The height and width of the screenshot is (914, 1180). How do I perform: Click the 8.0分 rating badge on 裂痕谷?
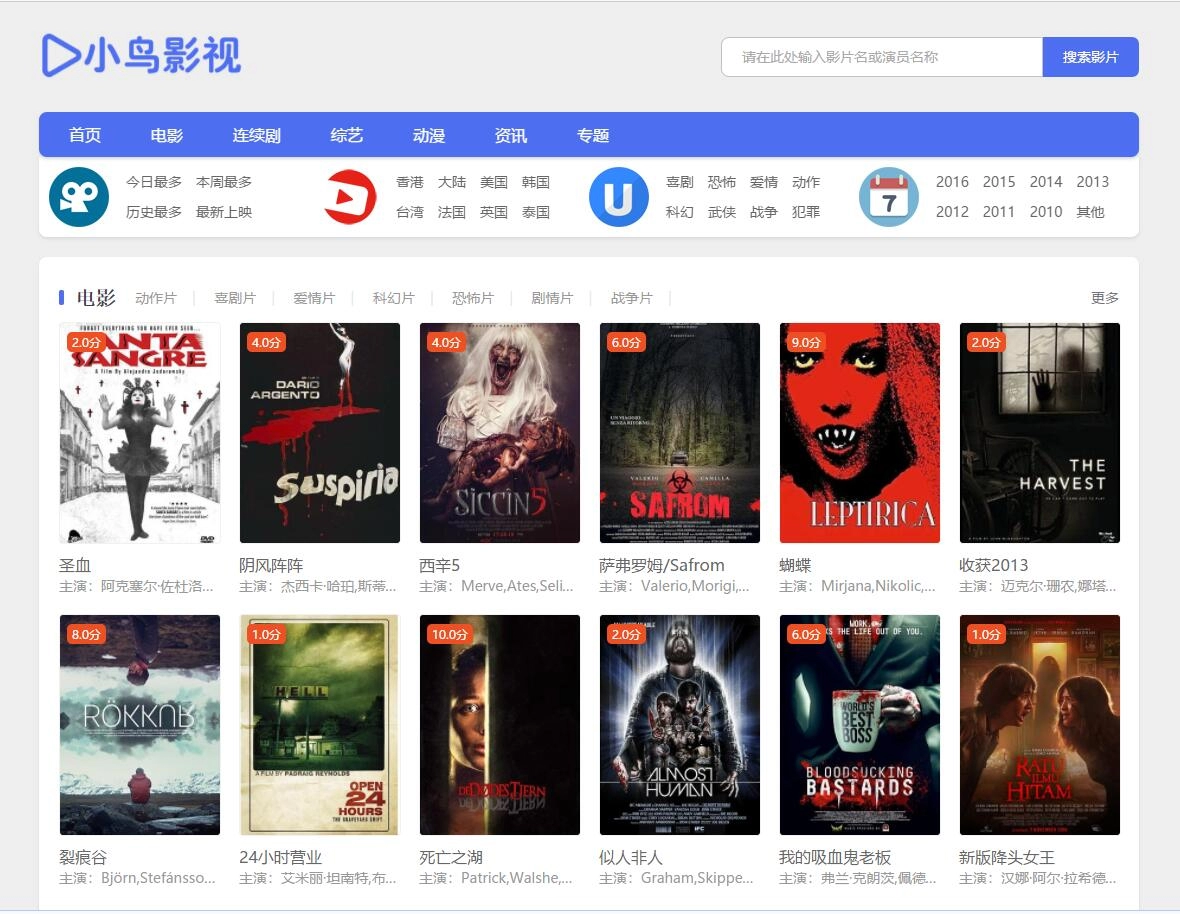[x=86, y=635]
